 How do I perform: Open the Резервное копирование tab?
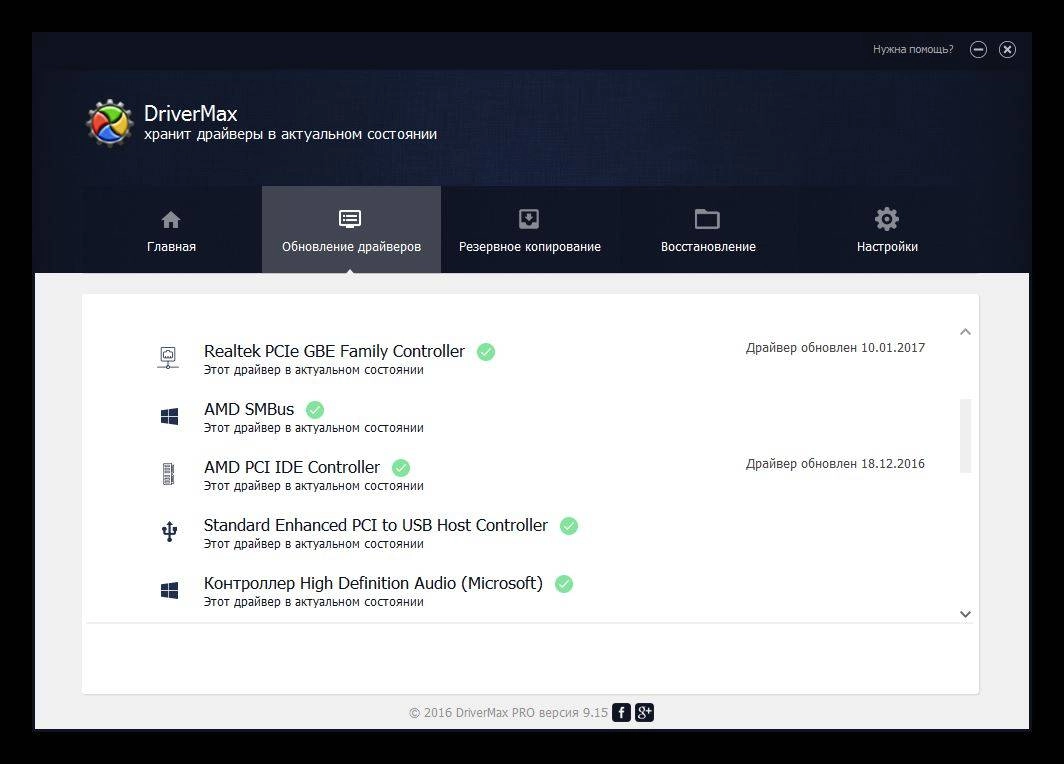click(530, 229)
